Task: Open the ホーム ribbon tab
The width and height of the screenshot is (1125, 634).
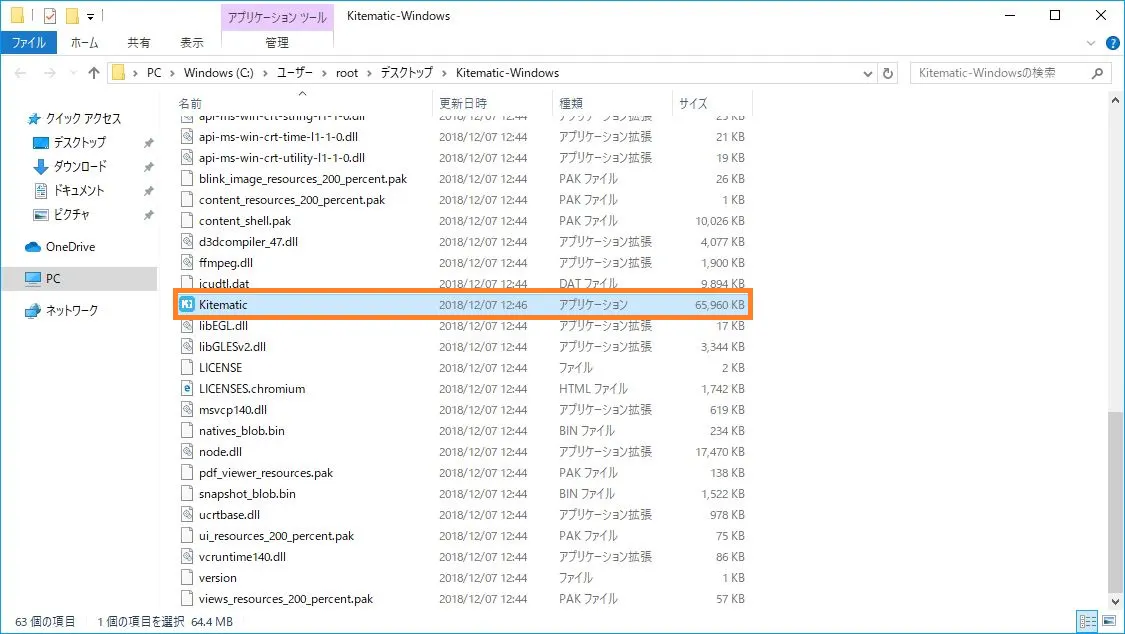Action: point(85,43)
